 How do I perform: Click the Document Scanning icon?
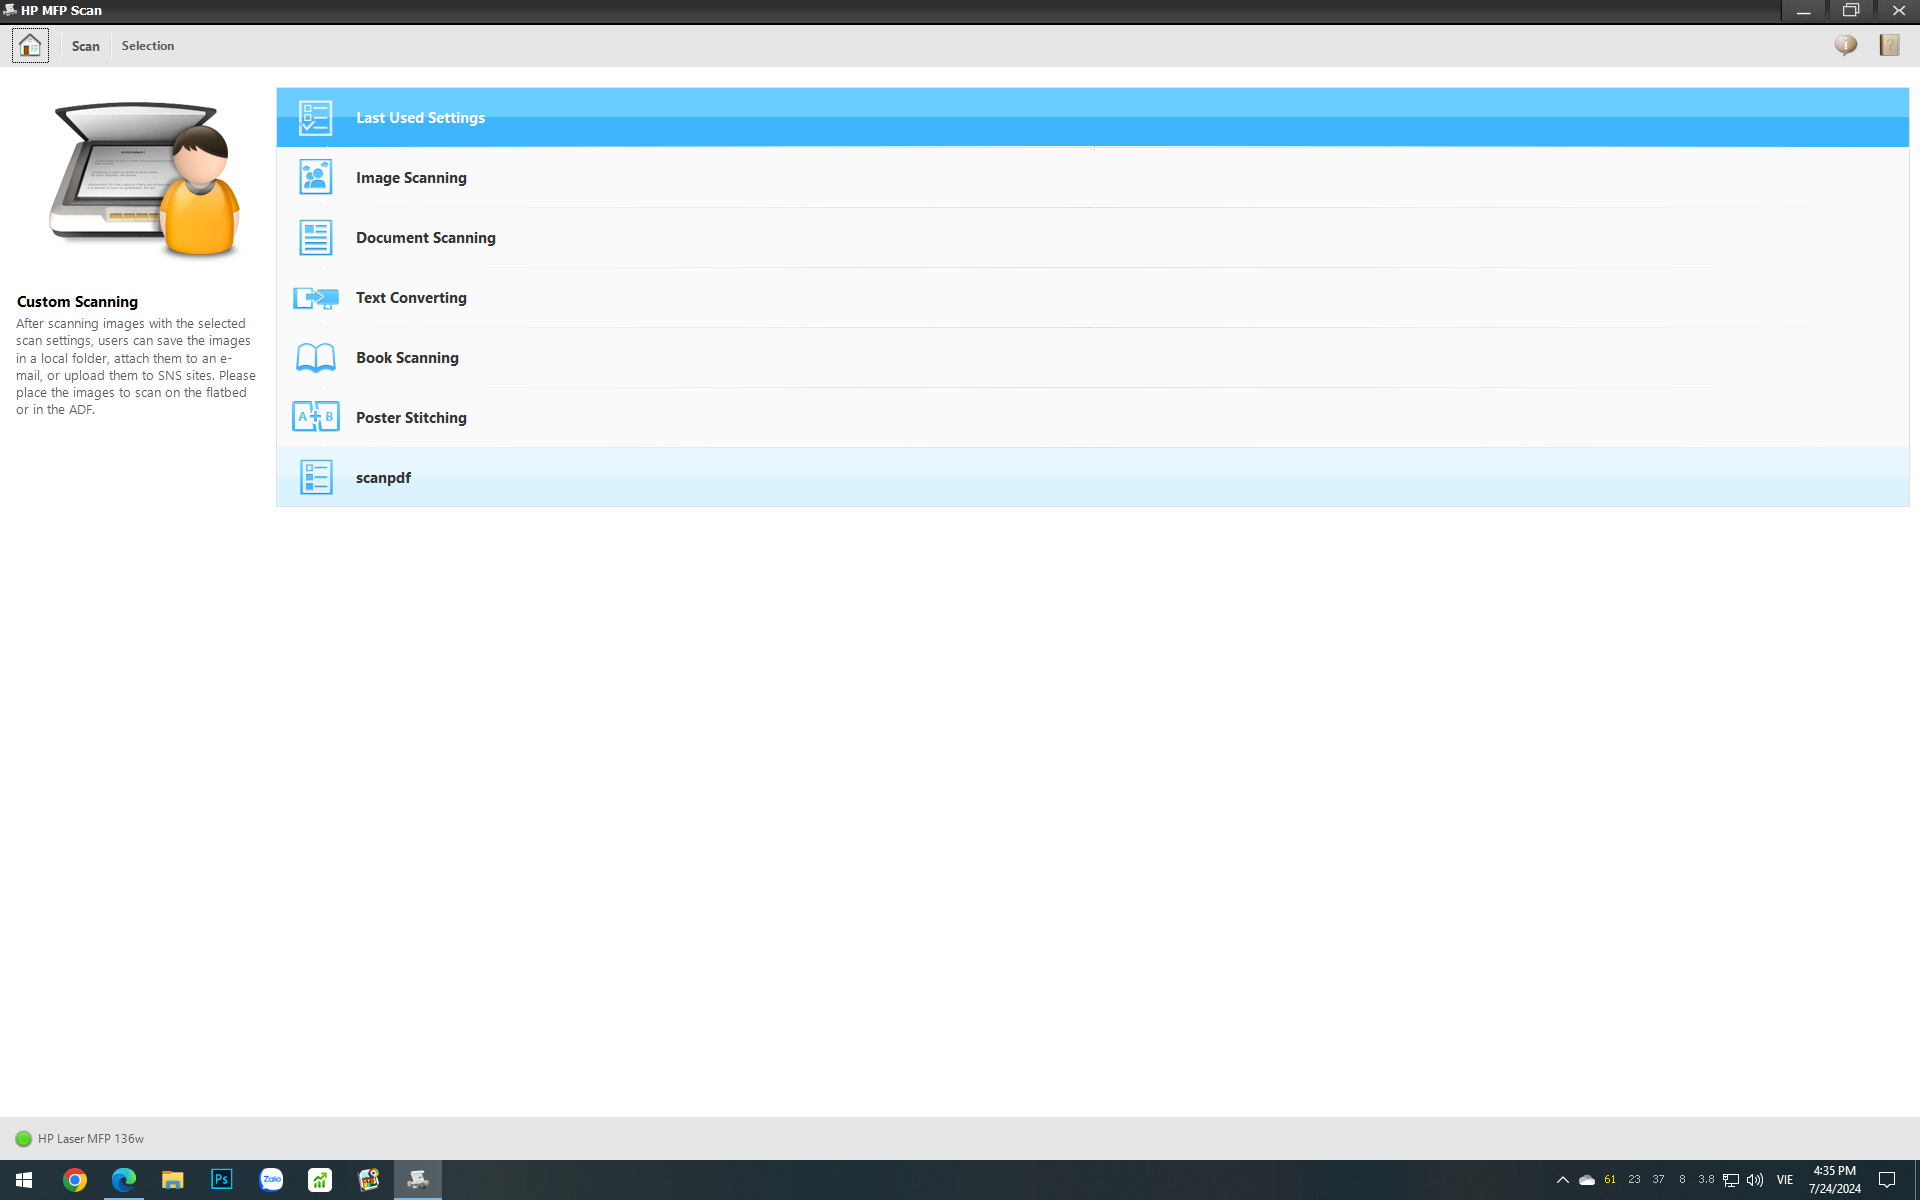pyautogui.click(x=315, y=238)
